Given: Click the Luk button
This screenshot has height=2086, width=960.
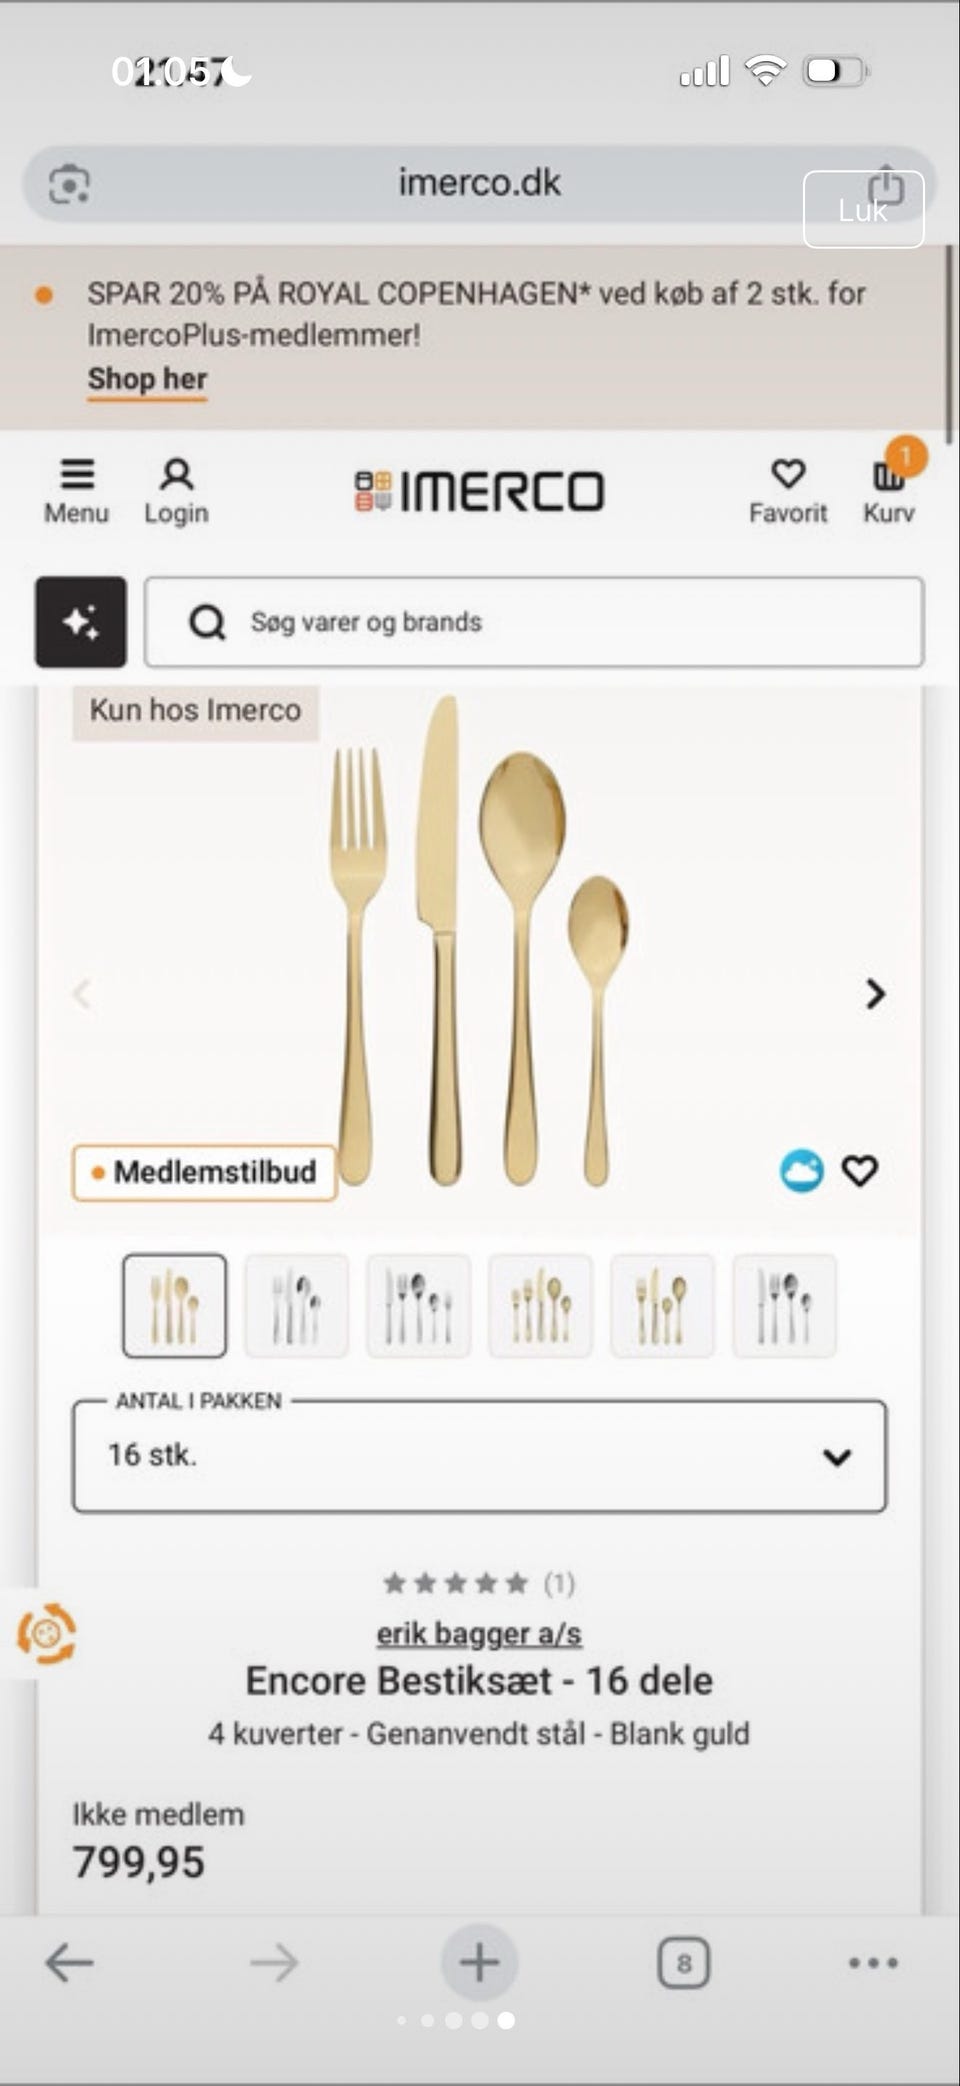Looking at the screenshot, I should 863,209.
